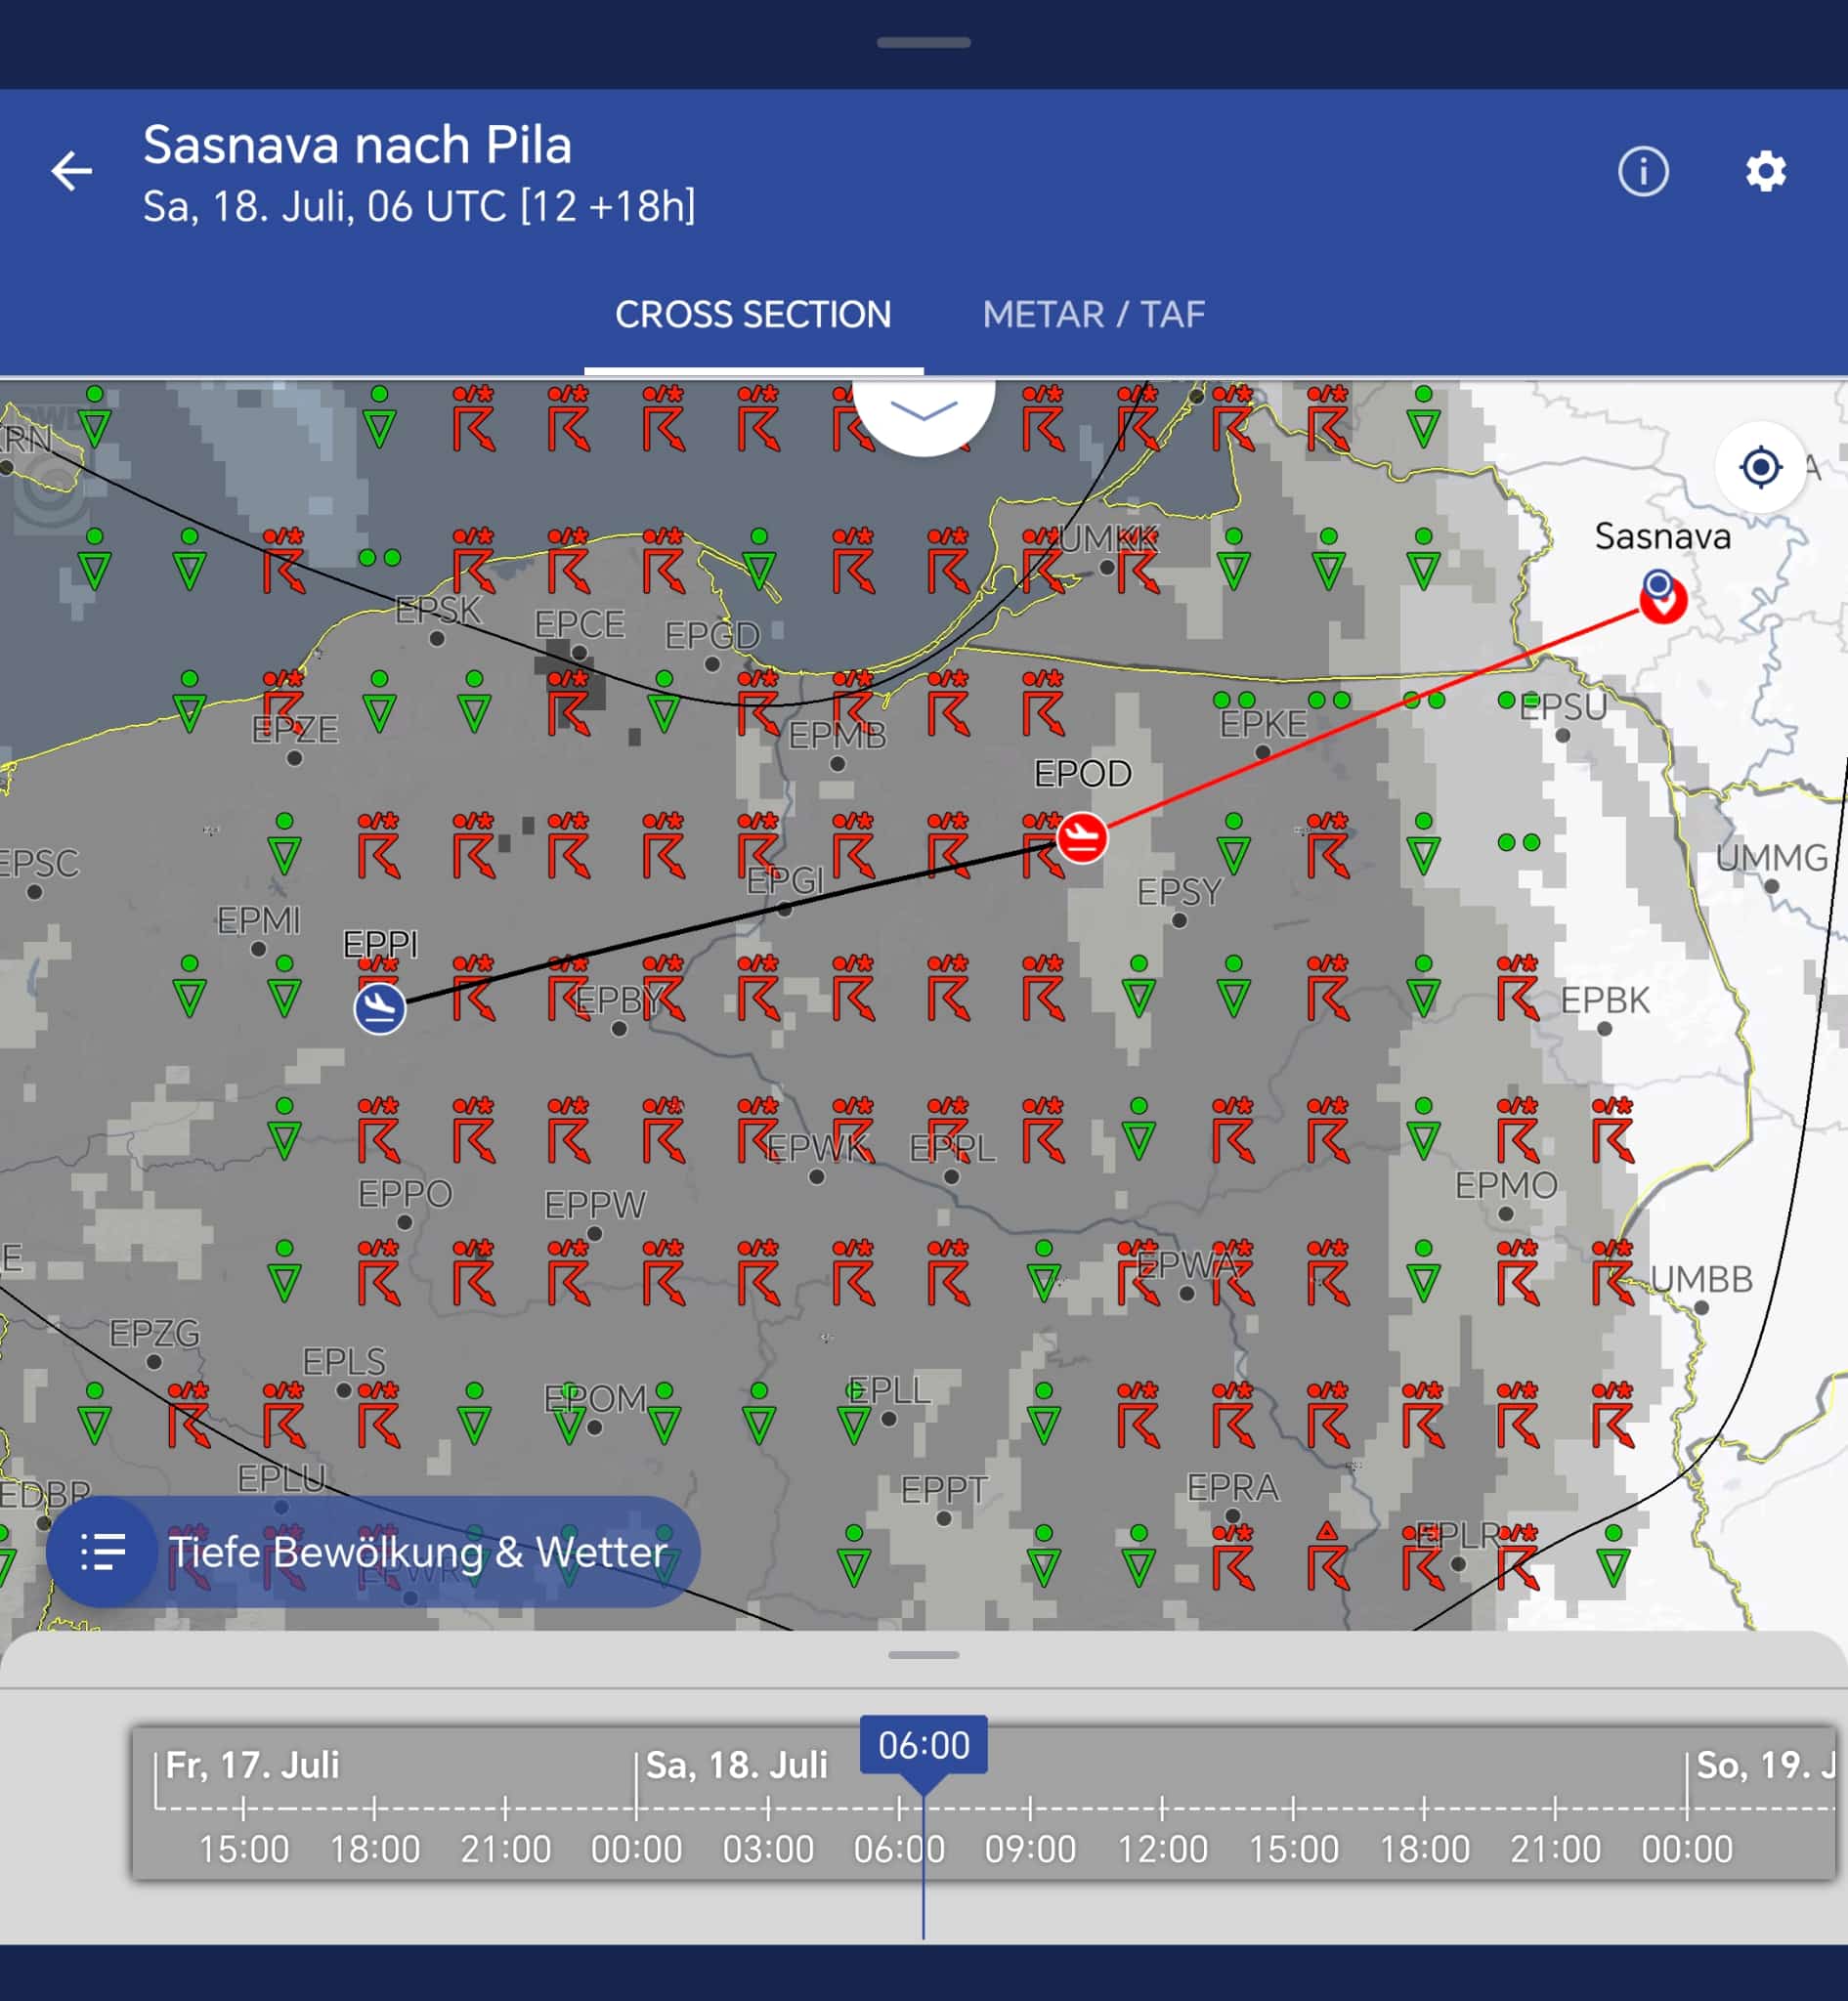Select the blue EPPI landing marker

(380, 1007)
